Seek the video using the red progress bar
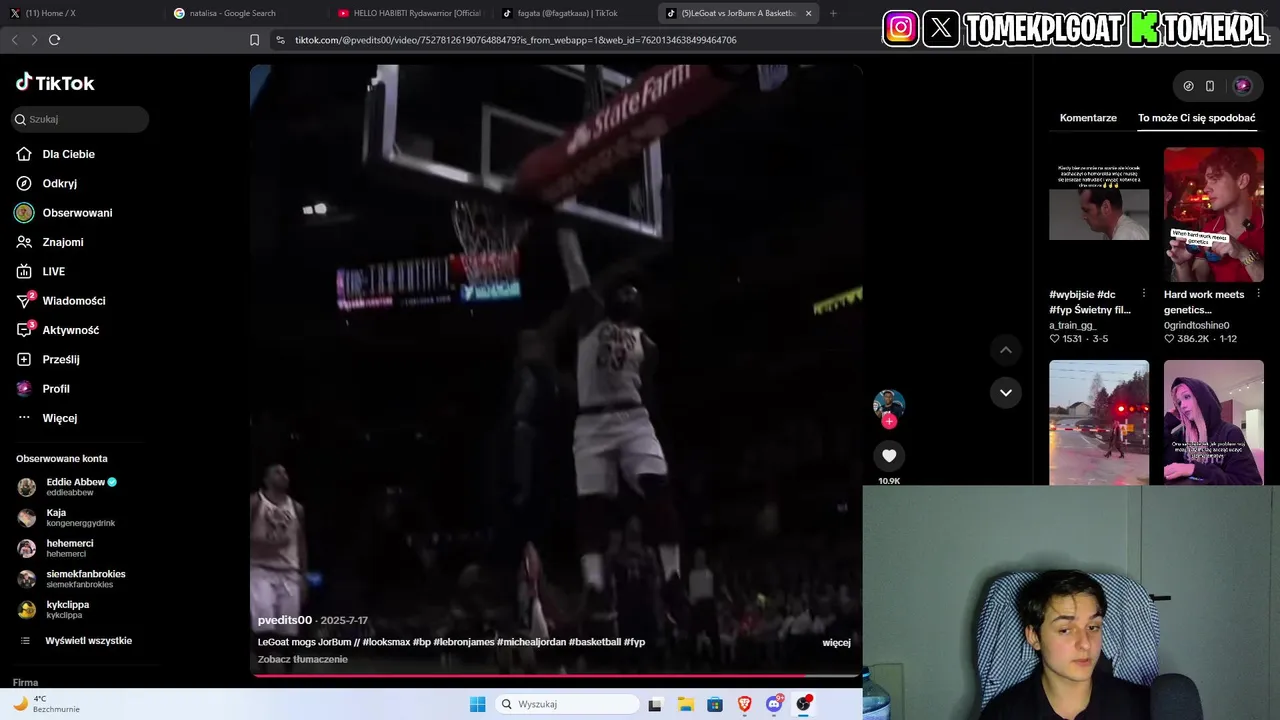The width and height of the screenshot is (1280, 720). pyautogui.click(x=556, y=675)
